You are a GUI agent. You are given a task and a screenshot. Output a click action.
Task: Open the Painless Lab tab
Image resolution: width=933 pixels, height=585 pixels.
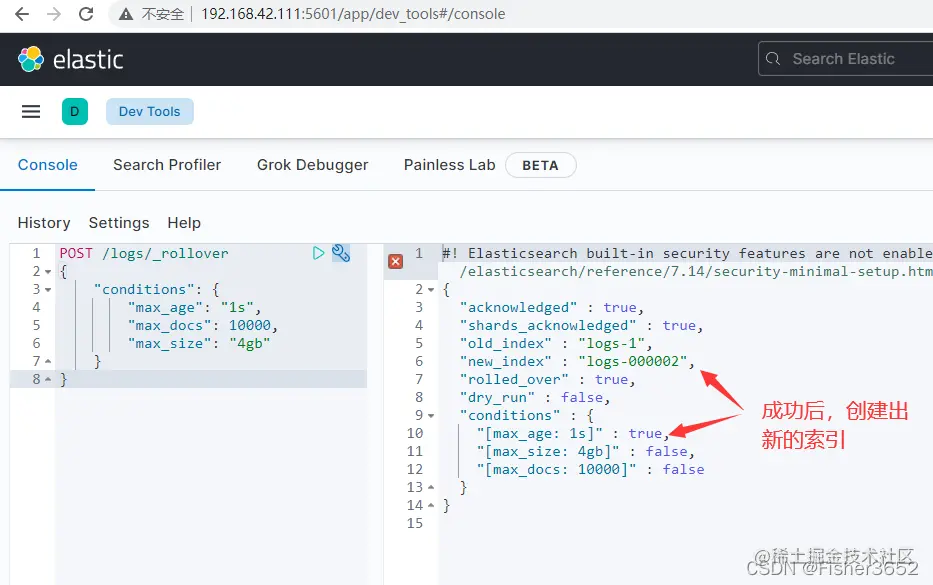(x=449, y=165)
